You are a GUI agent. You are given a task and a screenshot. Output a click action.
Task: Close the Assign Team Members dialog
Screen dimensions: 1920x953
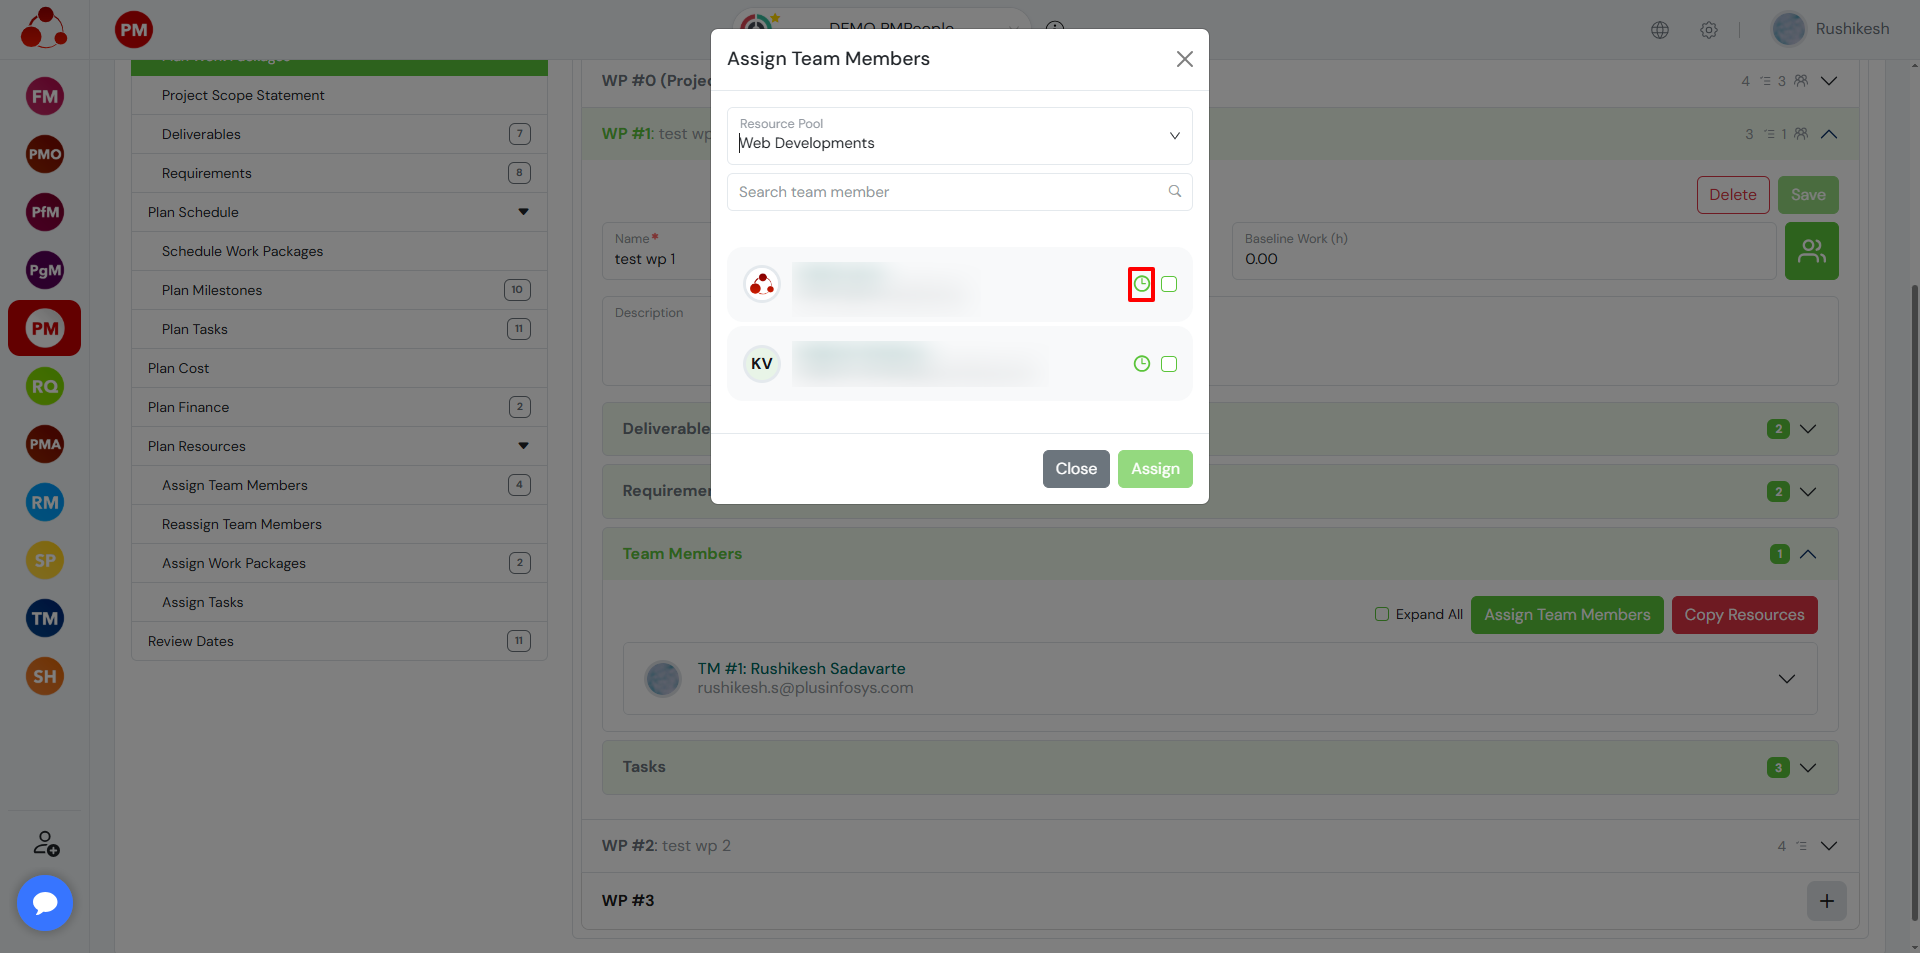tap(1185, 59)
